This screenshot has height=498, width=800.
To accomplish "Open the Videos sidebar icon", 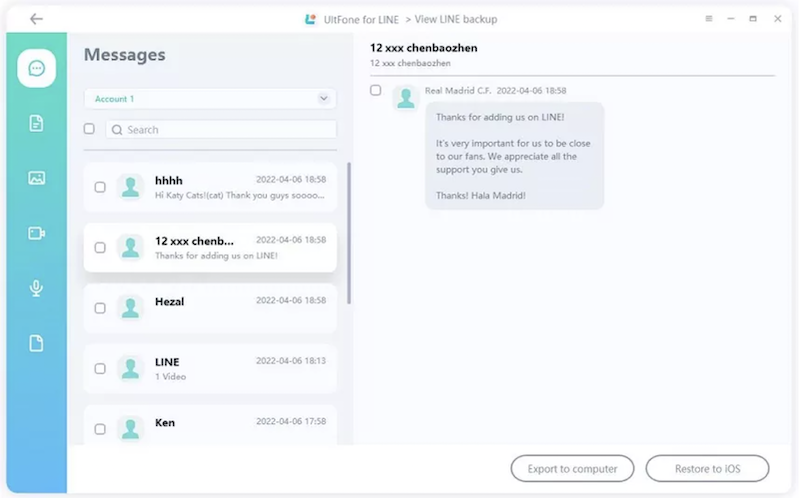I will coord(37,233).
